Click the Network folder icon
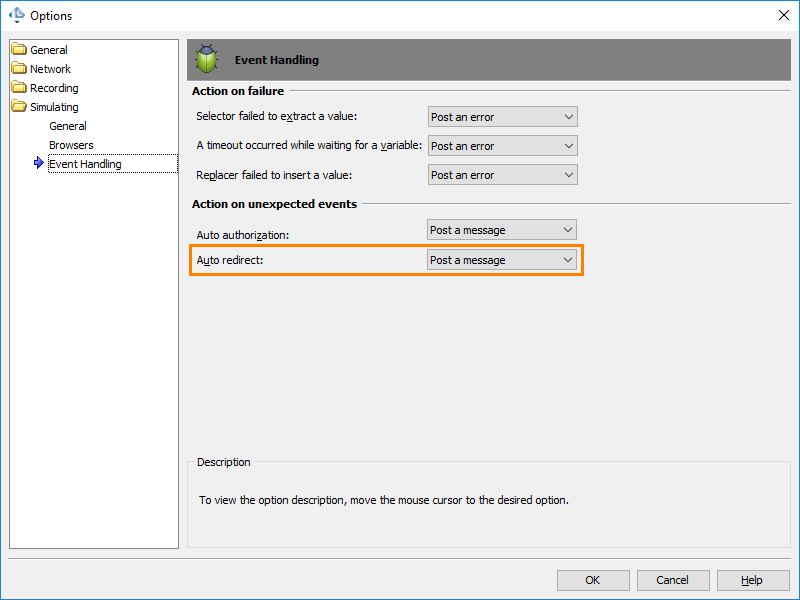This screenshot has width=800, height=600. (x=19, y=68)
